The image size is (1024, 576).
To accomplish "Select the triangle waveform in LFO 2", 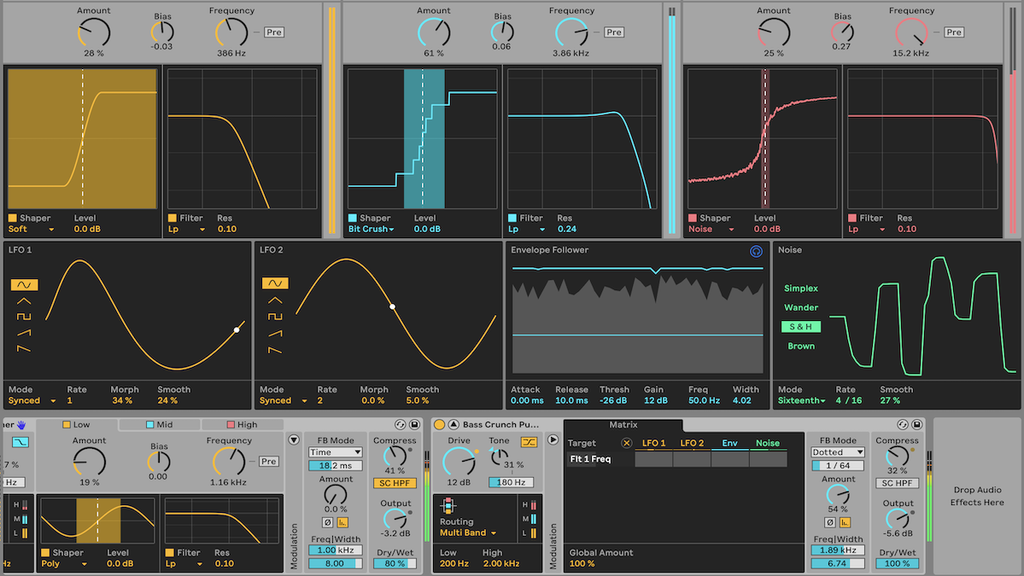I will tap(273, 300).
